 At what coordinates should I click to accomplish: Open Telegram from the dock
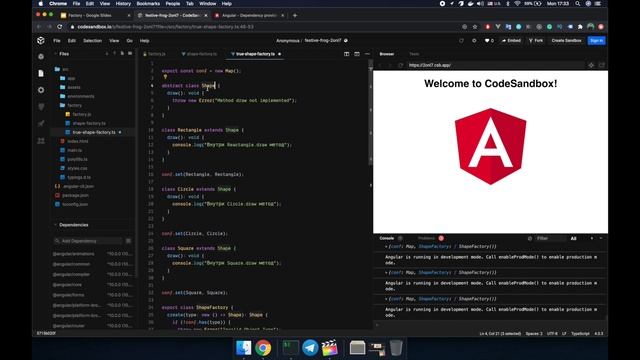pos(310,348)
